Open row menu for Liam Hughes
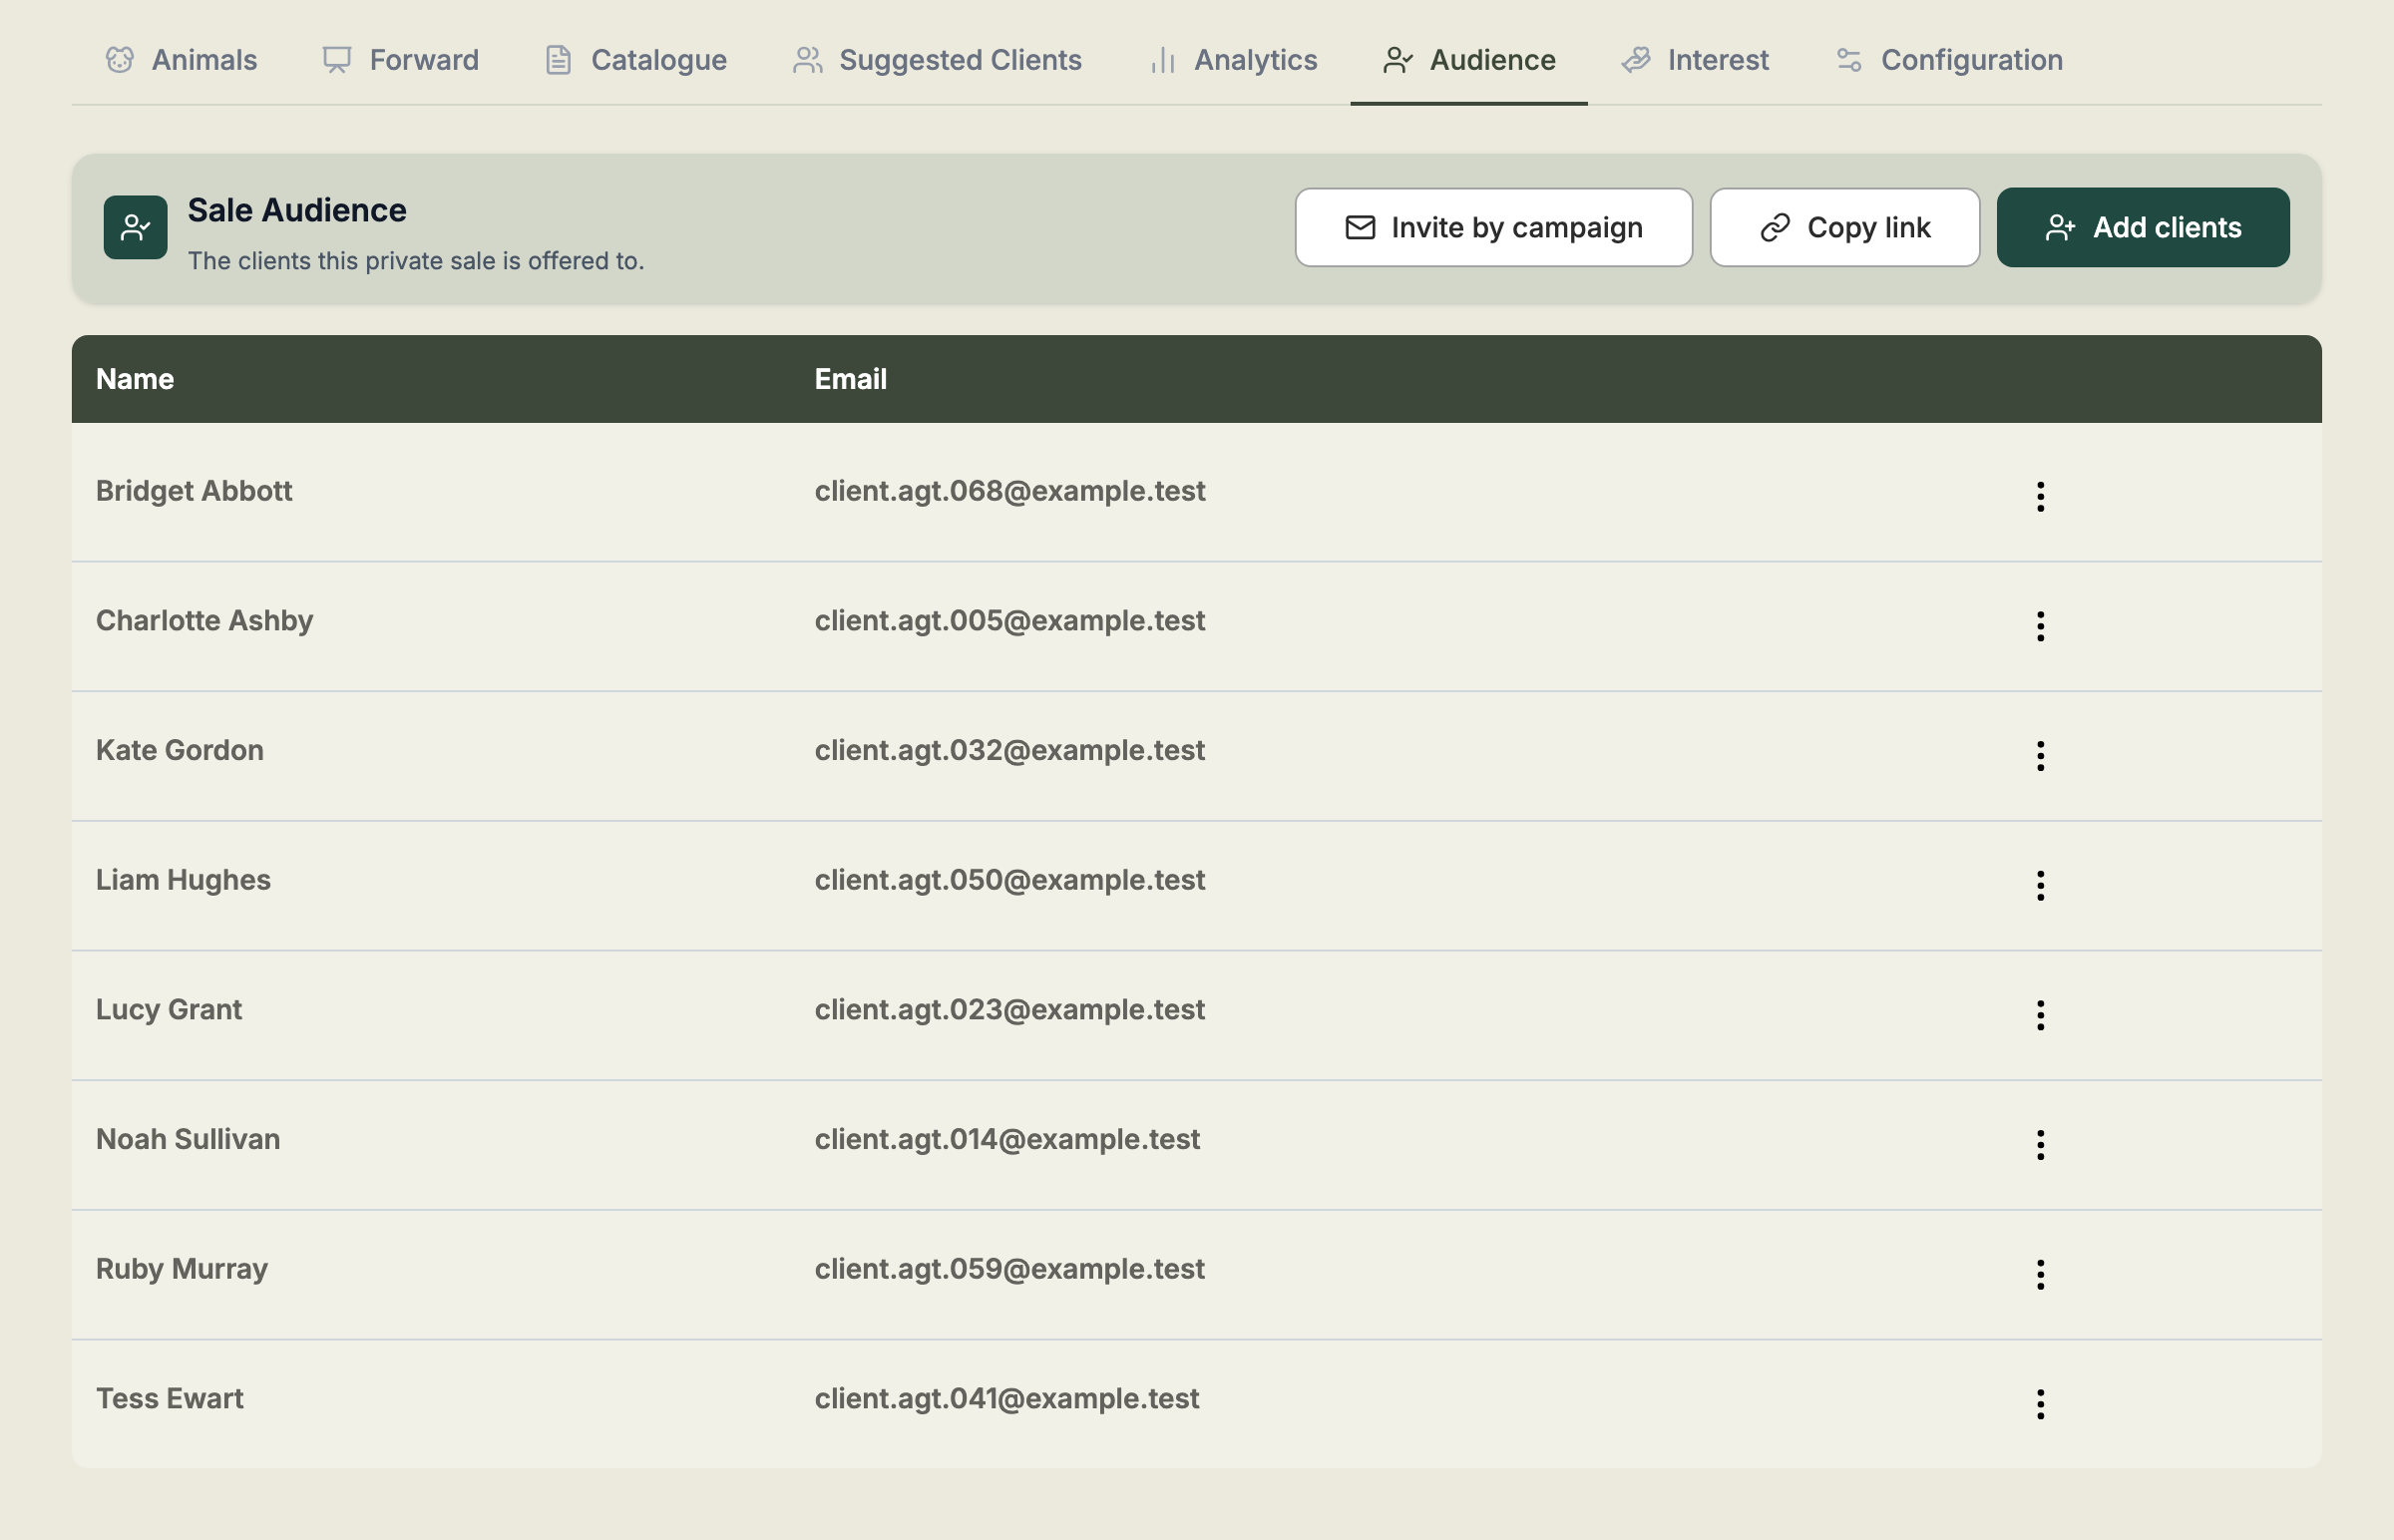The image size is (2394, 1540). [x=2041, y=886]
